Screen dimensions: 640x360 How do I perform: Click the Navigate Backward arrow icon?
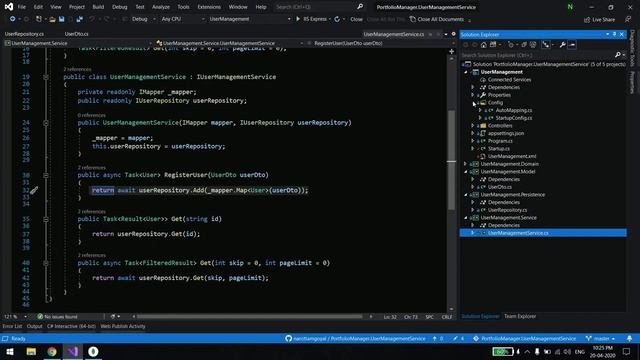click(13, 19)
